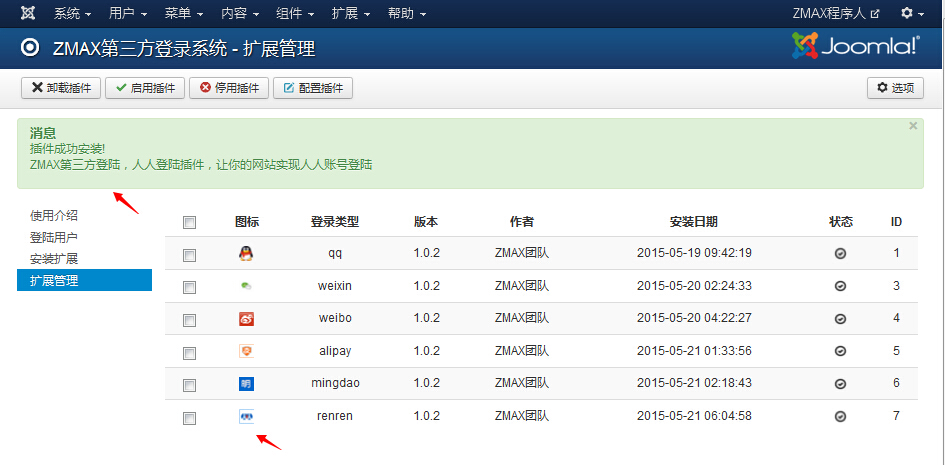Click the 'weixin' login type cell
945x465 pixels.
[x=335, y=286]
